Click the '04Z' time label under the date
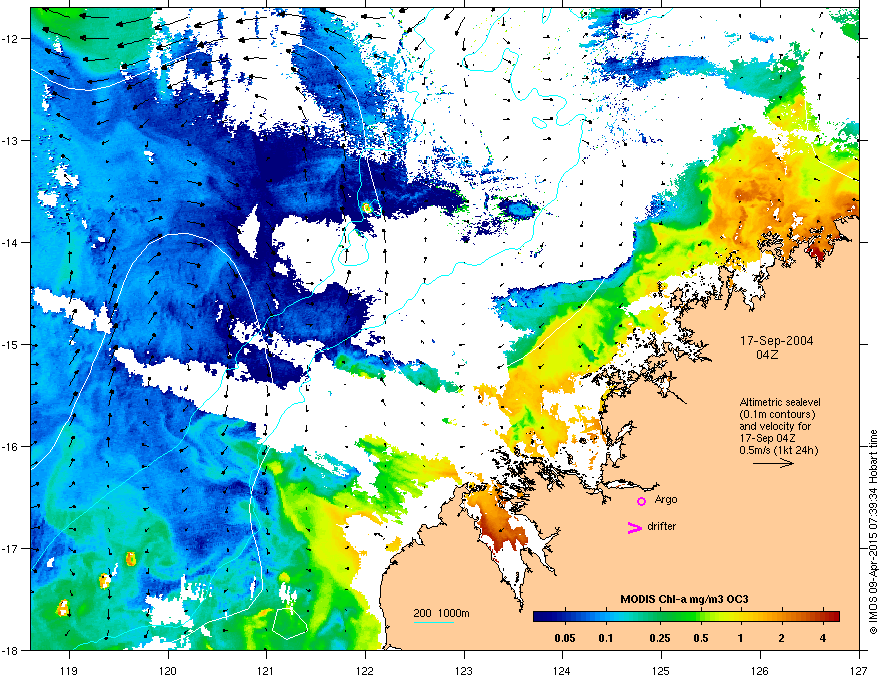Screen dimensions: 880x680 tap(767, 355)
